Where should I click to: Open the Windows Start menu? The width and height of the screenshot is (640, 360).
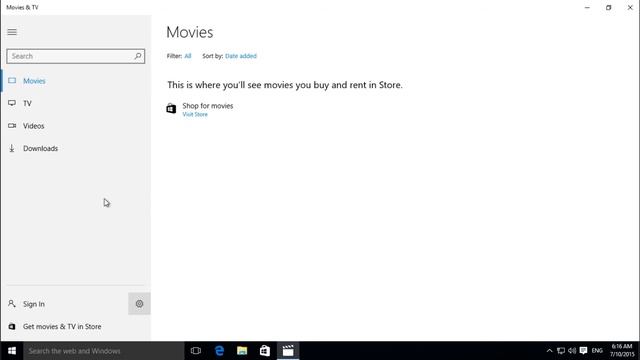point(12,351)
